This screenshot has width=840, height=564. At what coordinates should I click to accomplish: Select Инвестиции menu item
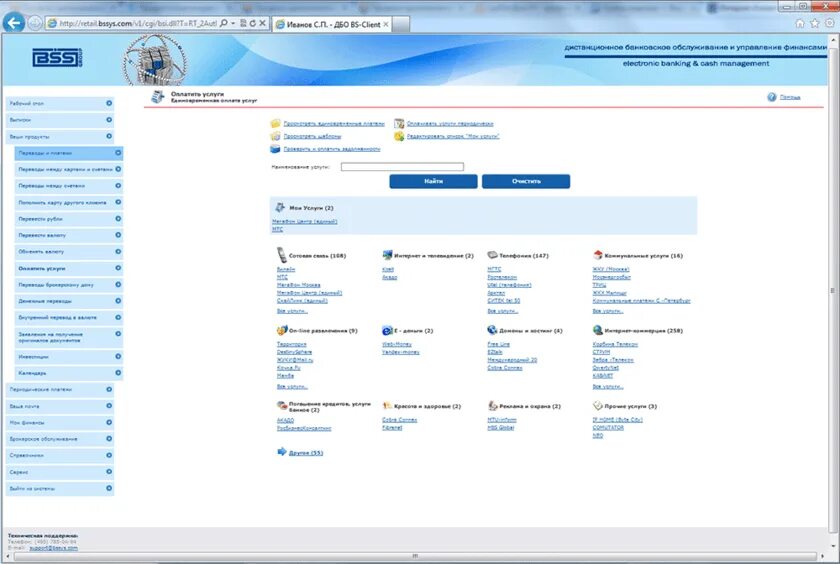pyautogui.click(x=69, y=356)
